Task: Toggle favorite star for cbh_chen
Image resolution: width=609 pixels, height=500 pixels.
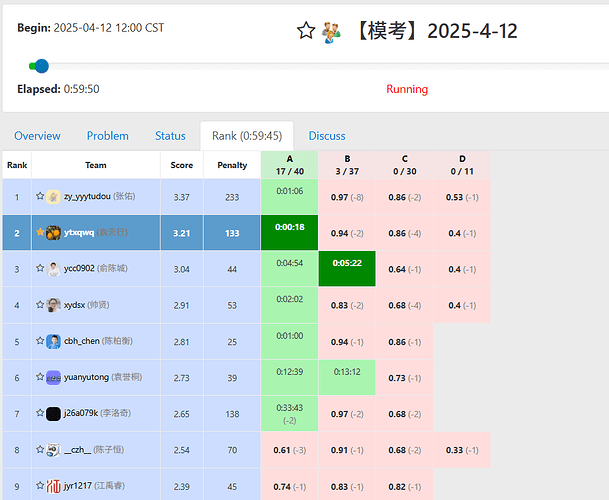Action: click(x=40, y=341)
